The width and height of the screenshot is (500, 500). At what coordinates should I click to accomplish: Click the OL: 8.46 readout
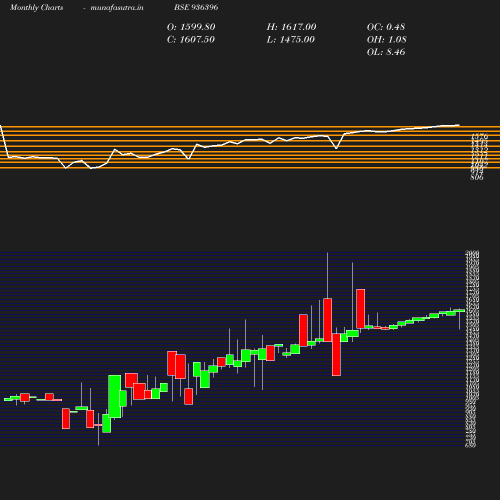pos(386,52)
